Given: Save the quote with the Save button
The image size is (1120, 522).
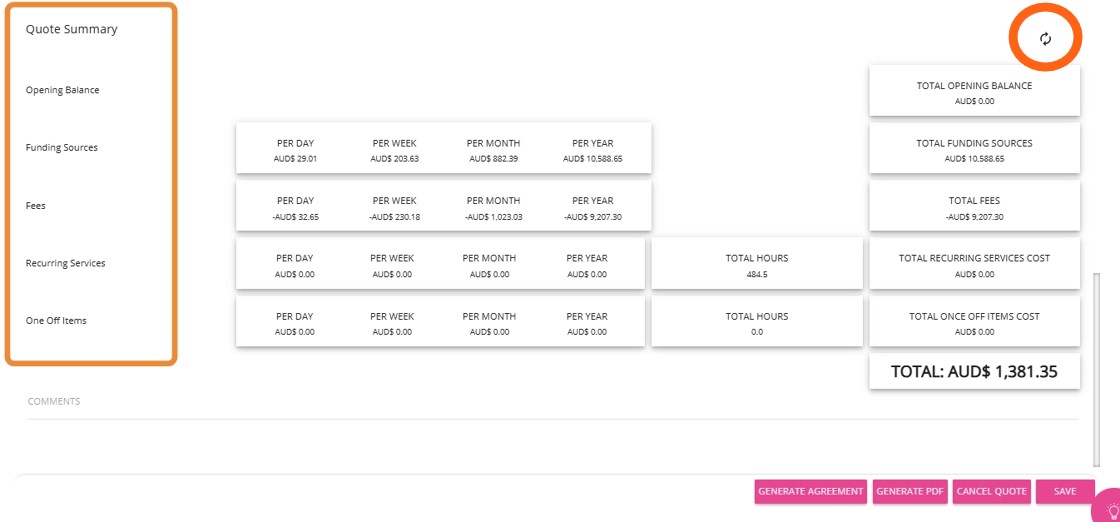Looking at the screenshot, I should coord(1065,491).
